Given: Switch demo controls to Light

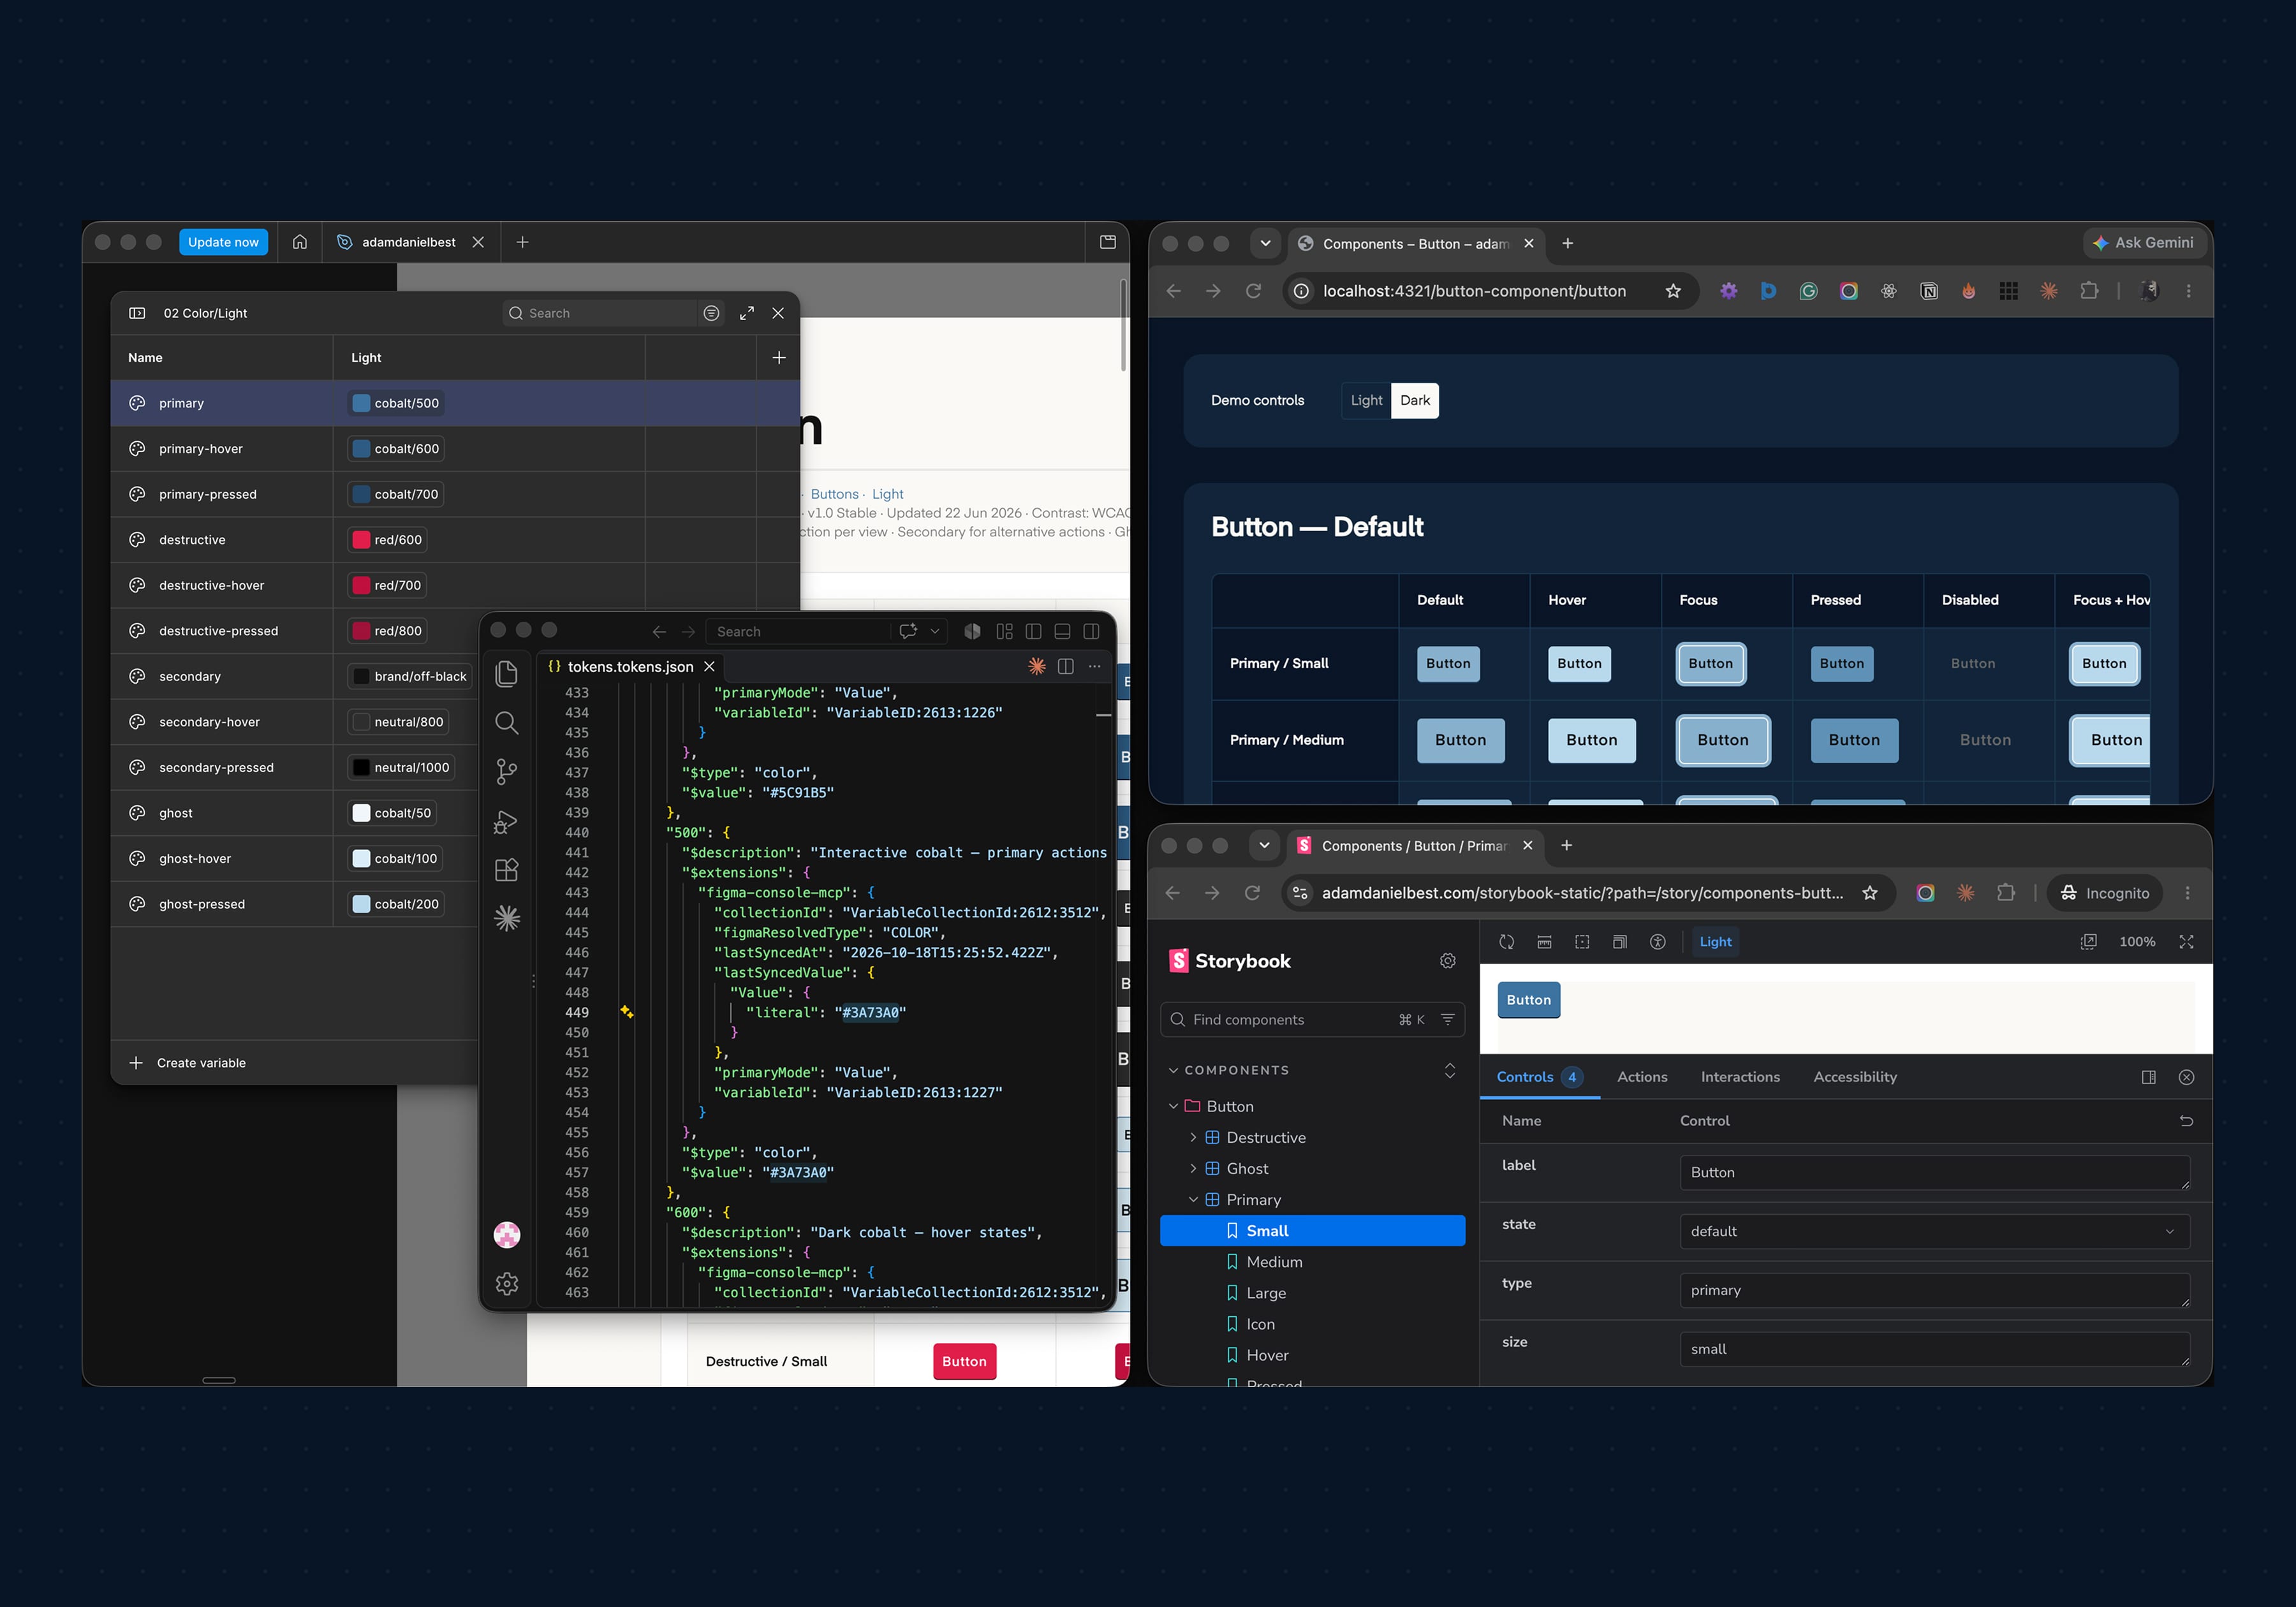Looking at the screenshot, I should tap(1366, 400).
